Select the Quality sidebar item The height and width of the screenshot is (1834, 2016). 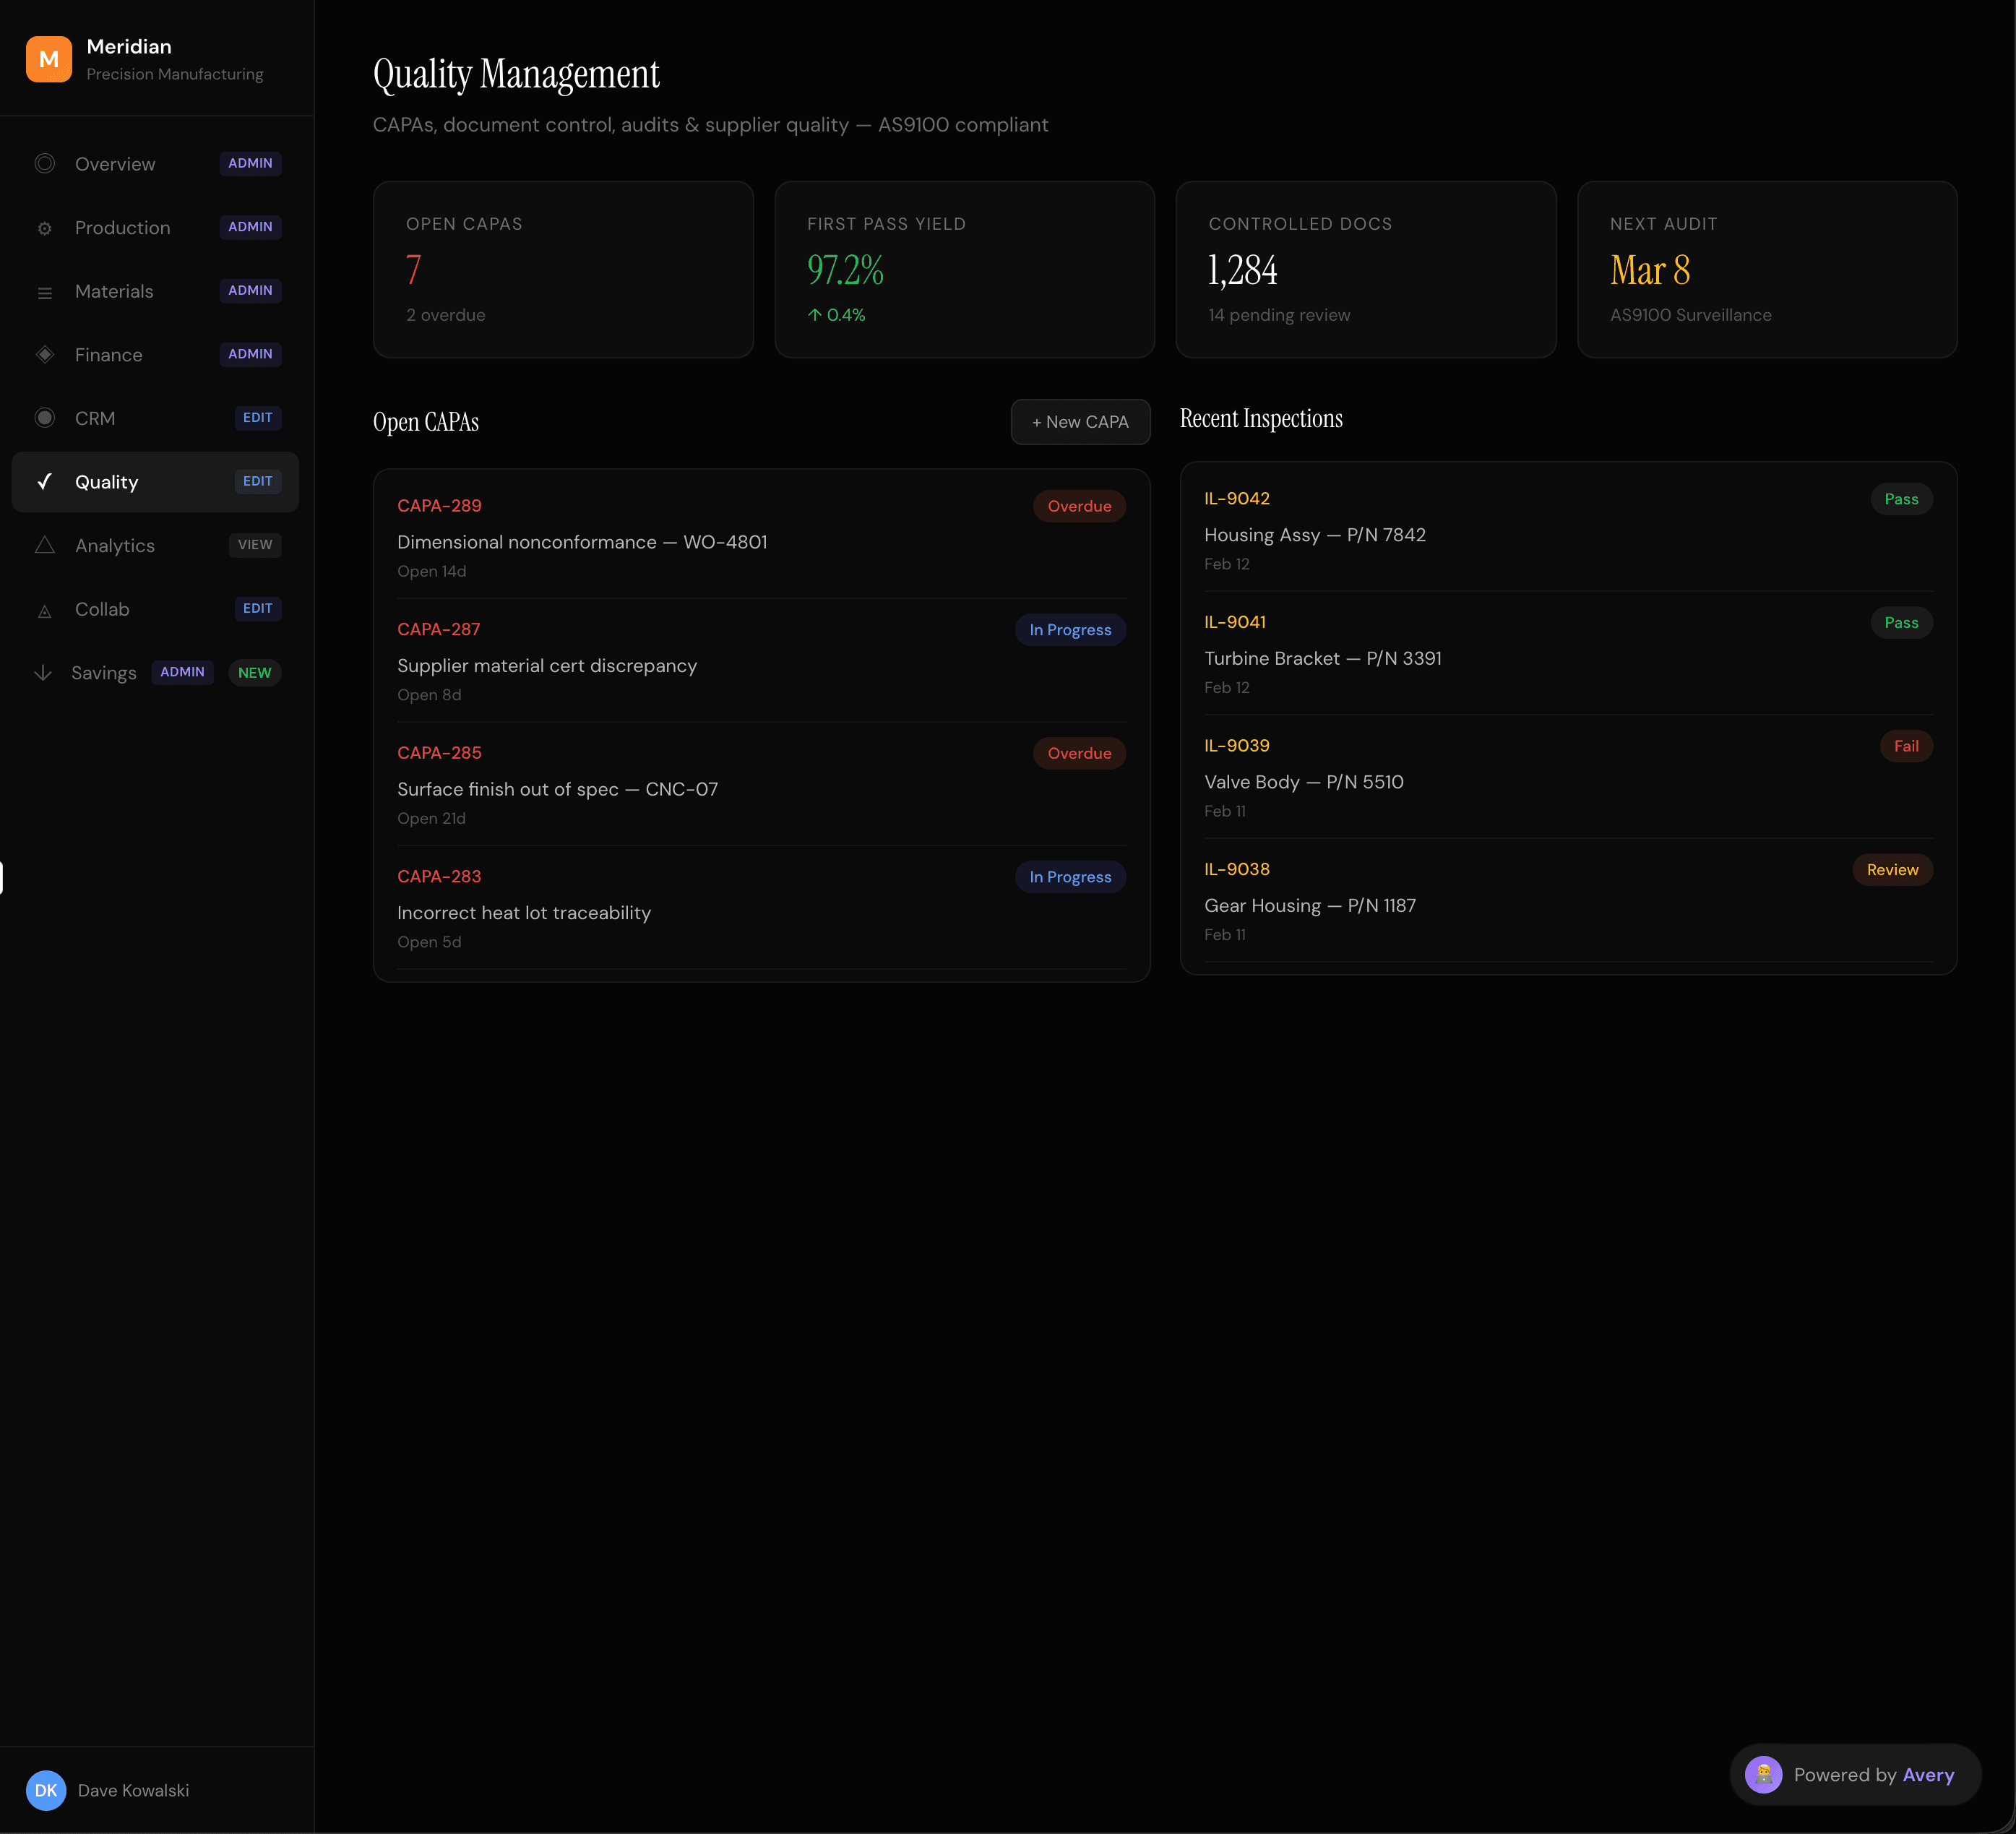[x=107, y=482]
